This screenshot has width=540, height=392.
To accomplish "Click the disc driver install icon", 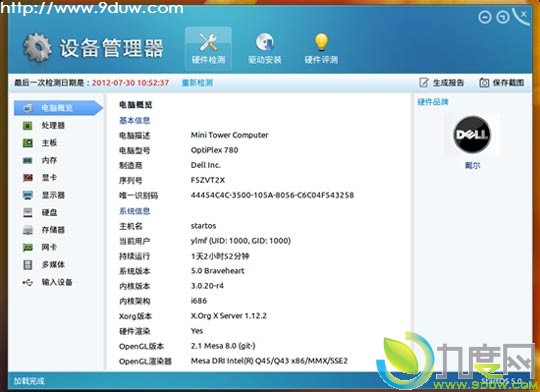I will pos(264,42).
